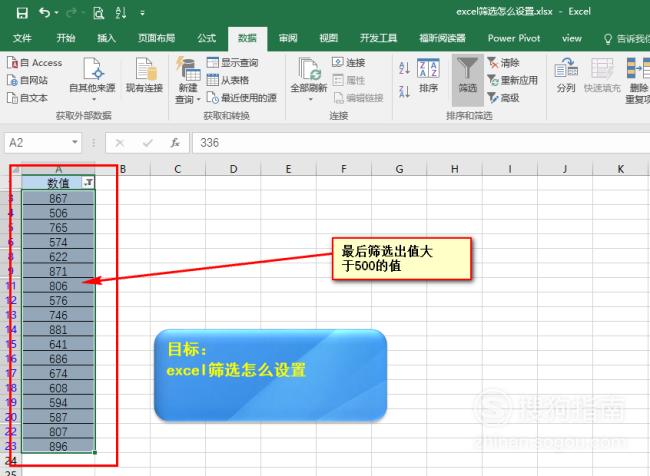Click the quick access sort A-Z icon

[x=121, y=13]
